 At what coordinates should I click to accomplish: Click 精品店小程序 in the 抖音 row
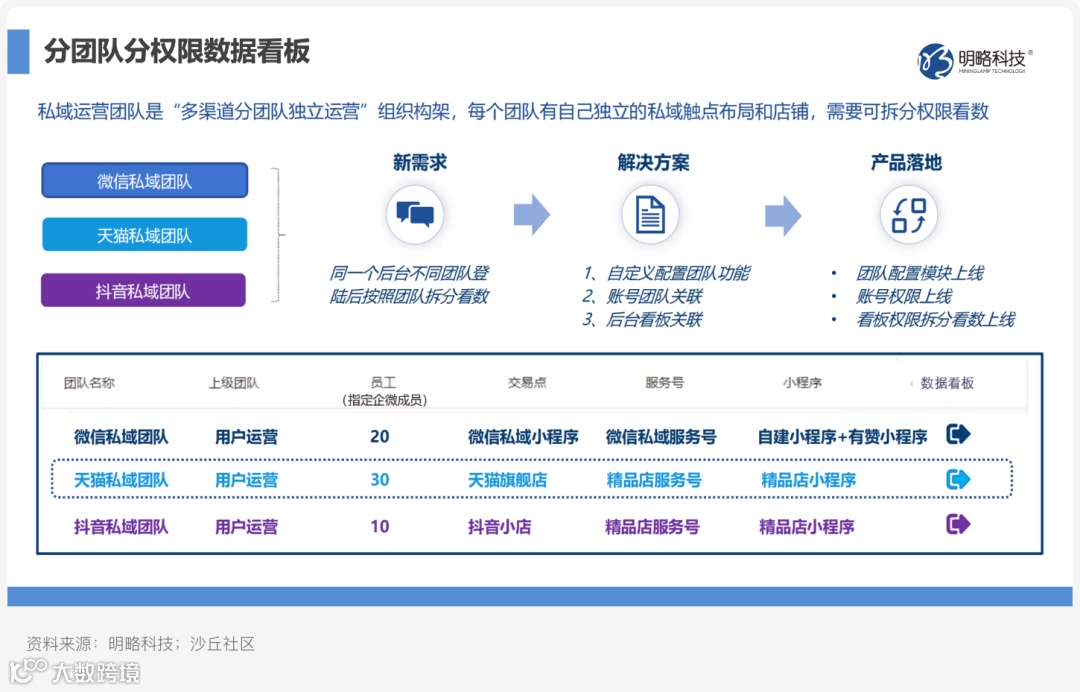[x=807, y=527]
